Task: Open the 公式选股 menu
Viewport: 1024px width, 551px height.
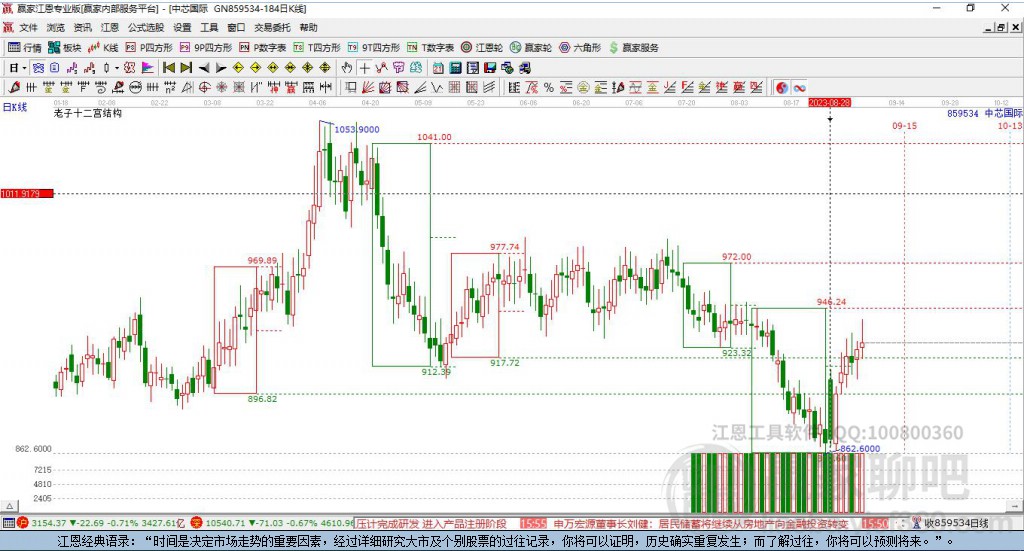Action: (146, 27)
